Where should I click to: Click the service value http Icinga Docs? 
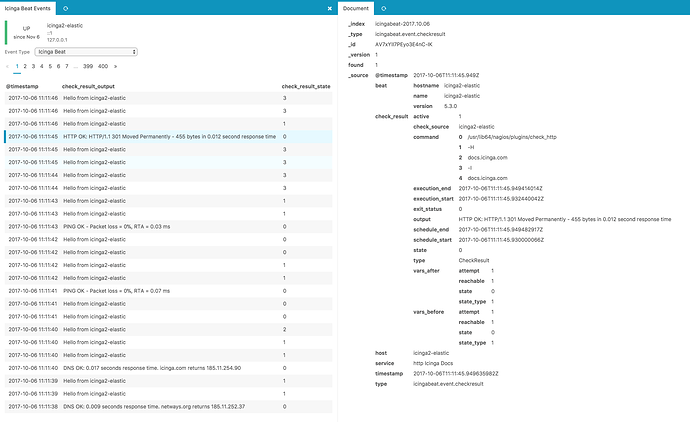[433, 363]
